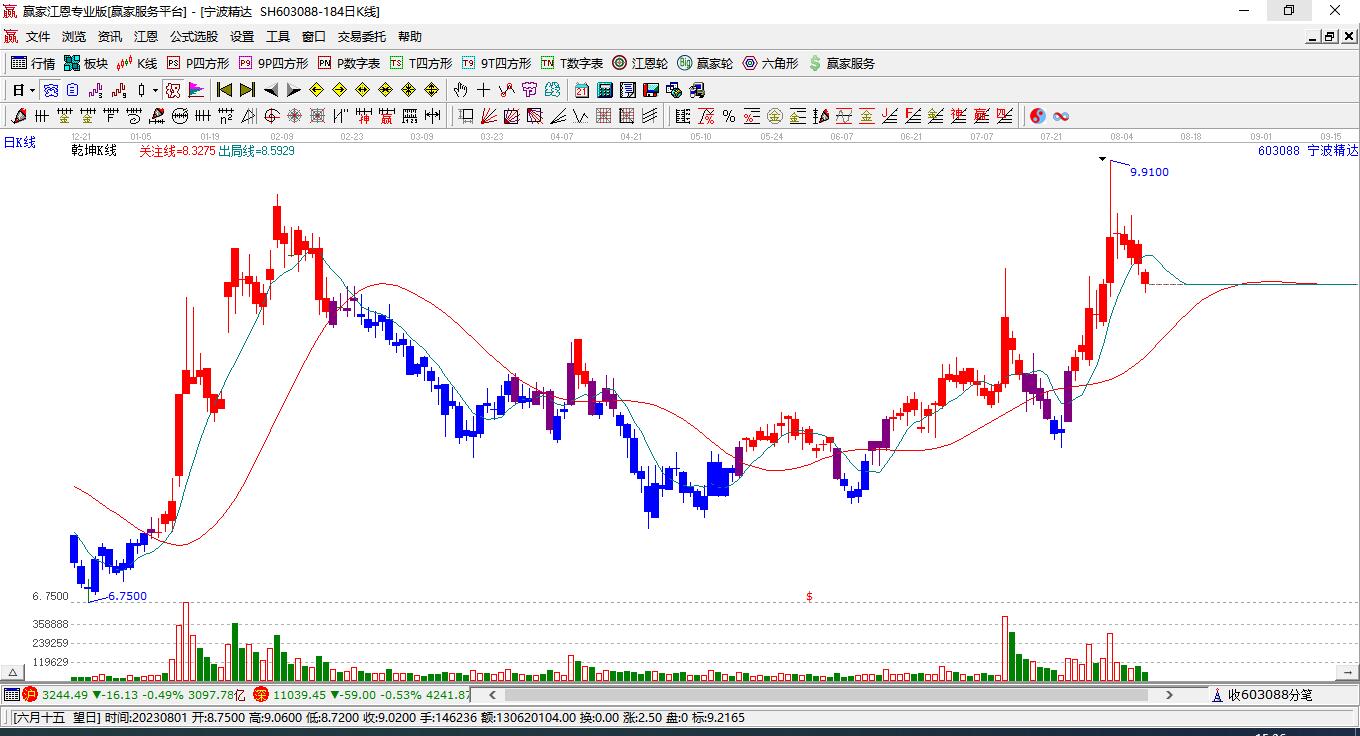Screen dimensions: 1360x736
Task: Toggle the 日K线 chart label
Action: pyautogui.click(x=19, y=143)
